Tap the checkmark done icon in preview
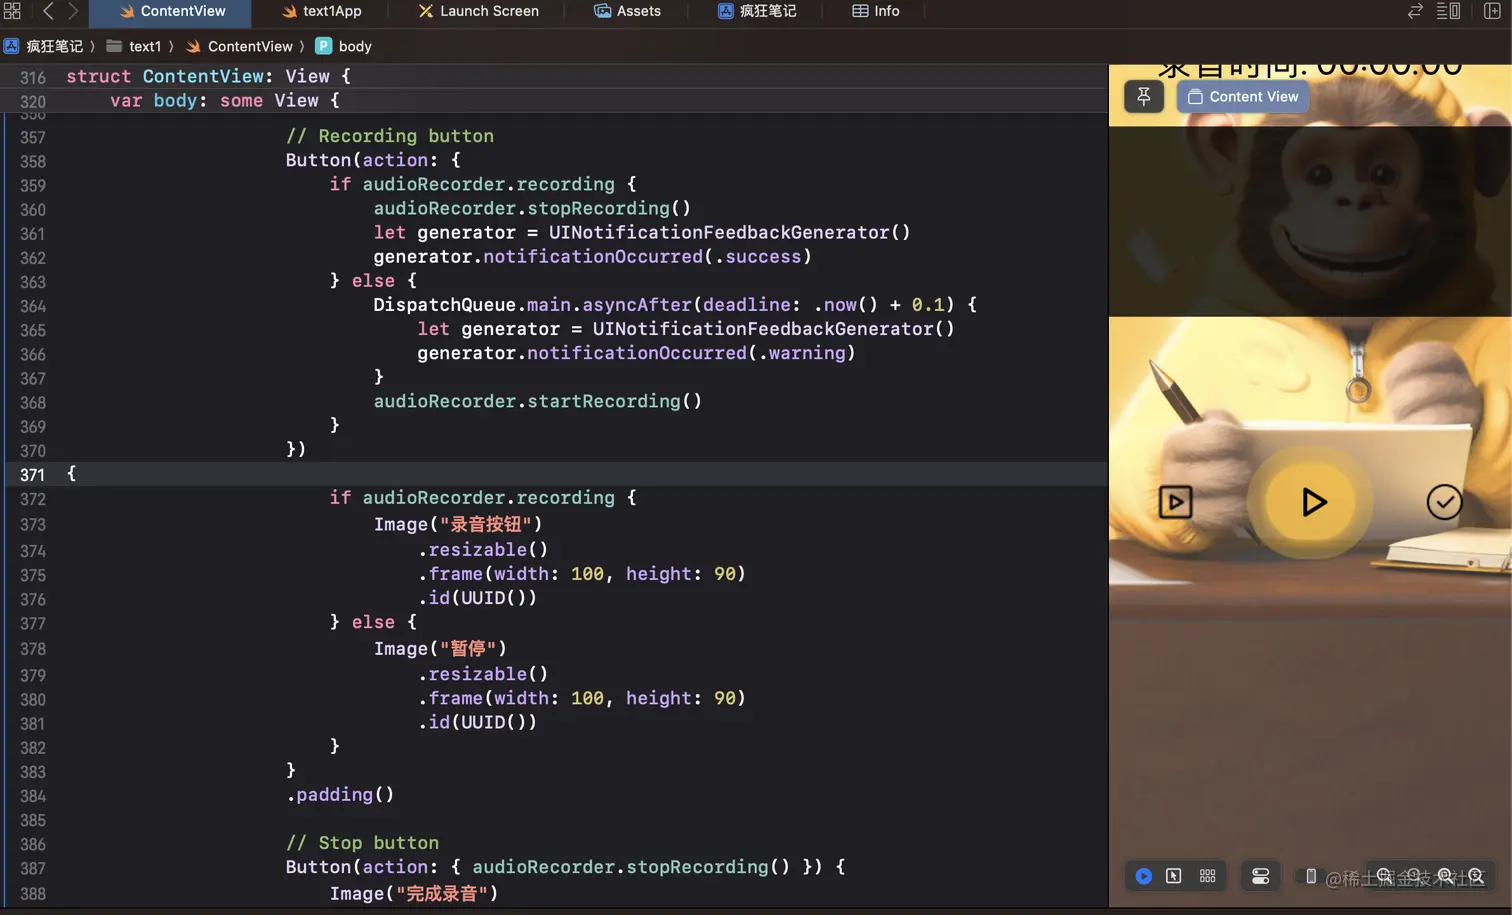The width and height of the screenshot is (1512, 915). tap(1444, 502)
